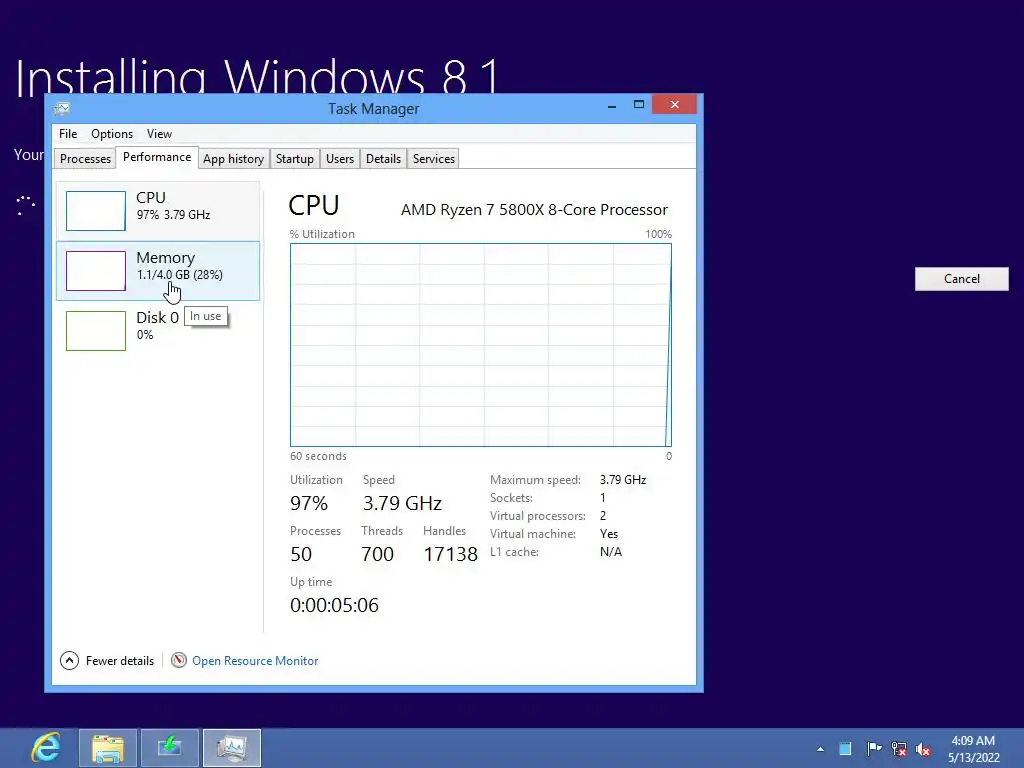Click the Windows setup installer taskbar icon

170,748
